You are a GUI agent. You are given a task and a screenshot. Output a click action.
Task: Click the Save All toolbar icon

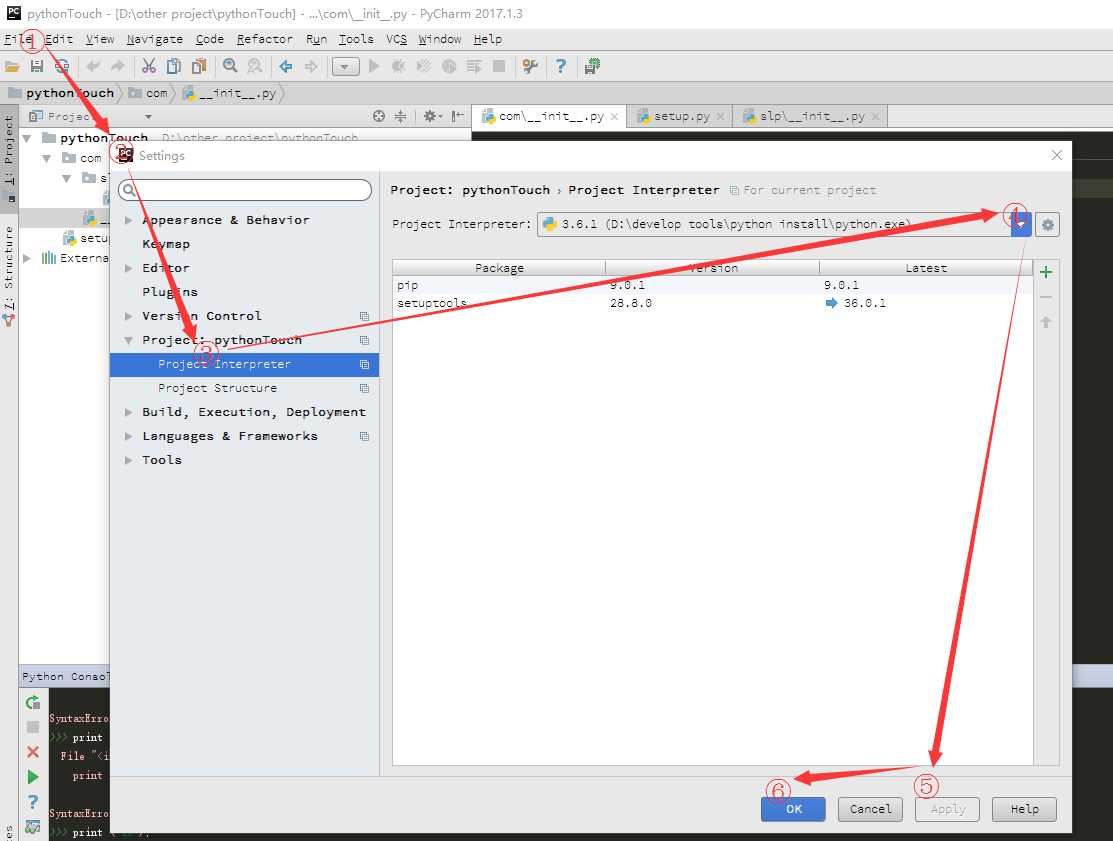pos(37,67)
